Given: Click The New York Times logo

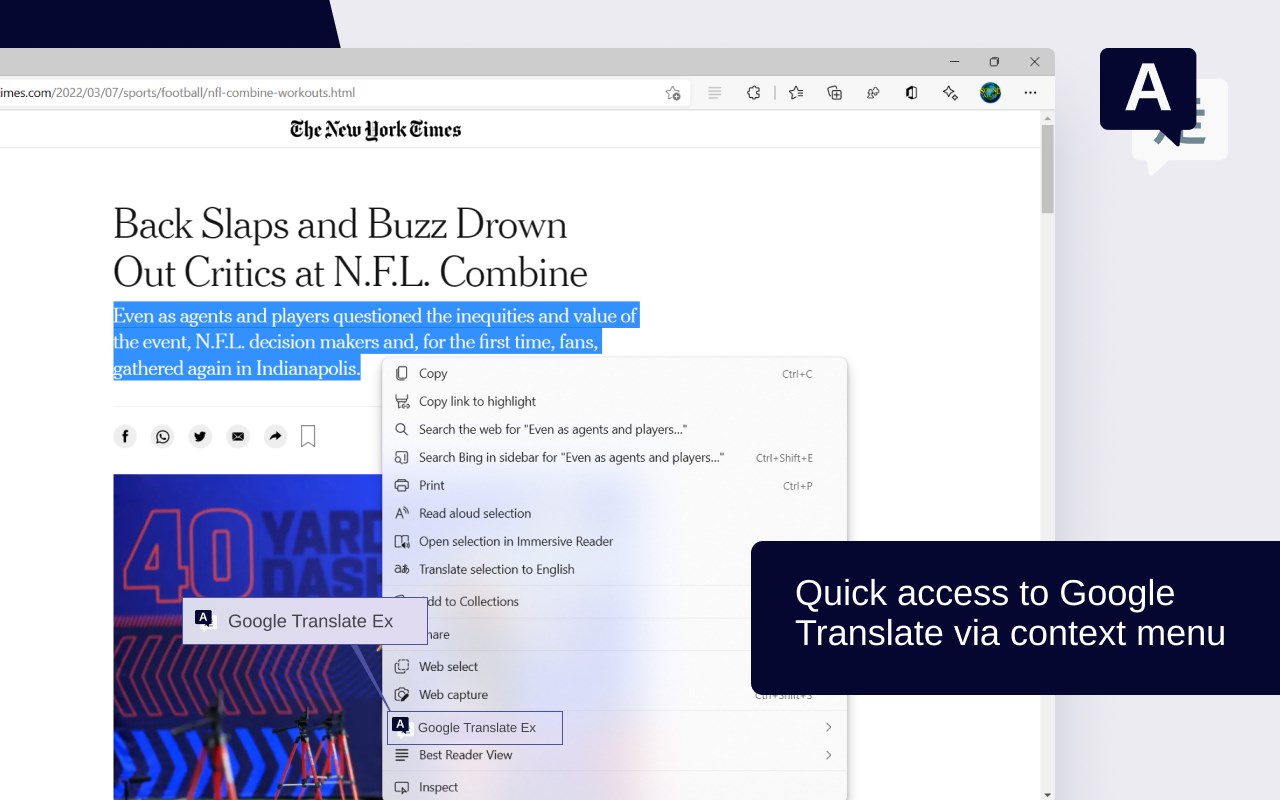Looking at the screenshot, I should coord(375,130).
